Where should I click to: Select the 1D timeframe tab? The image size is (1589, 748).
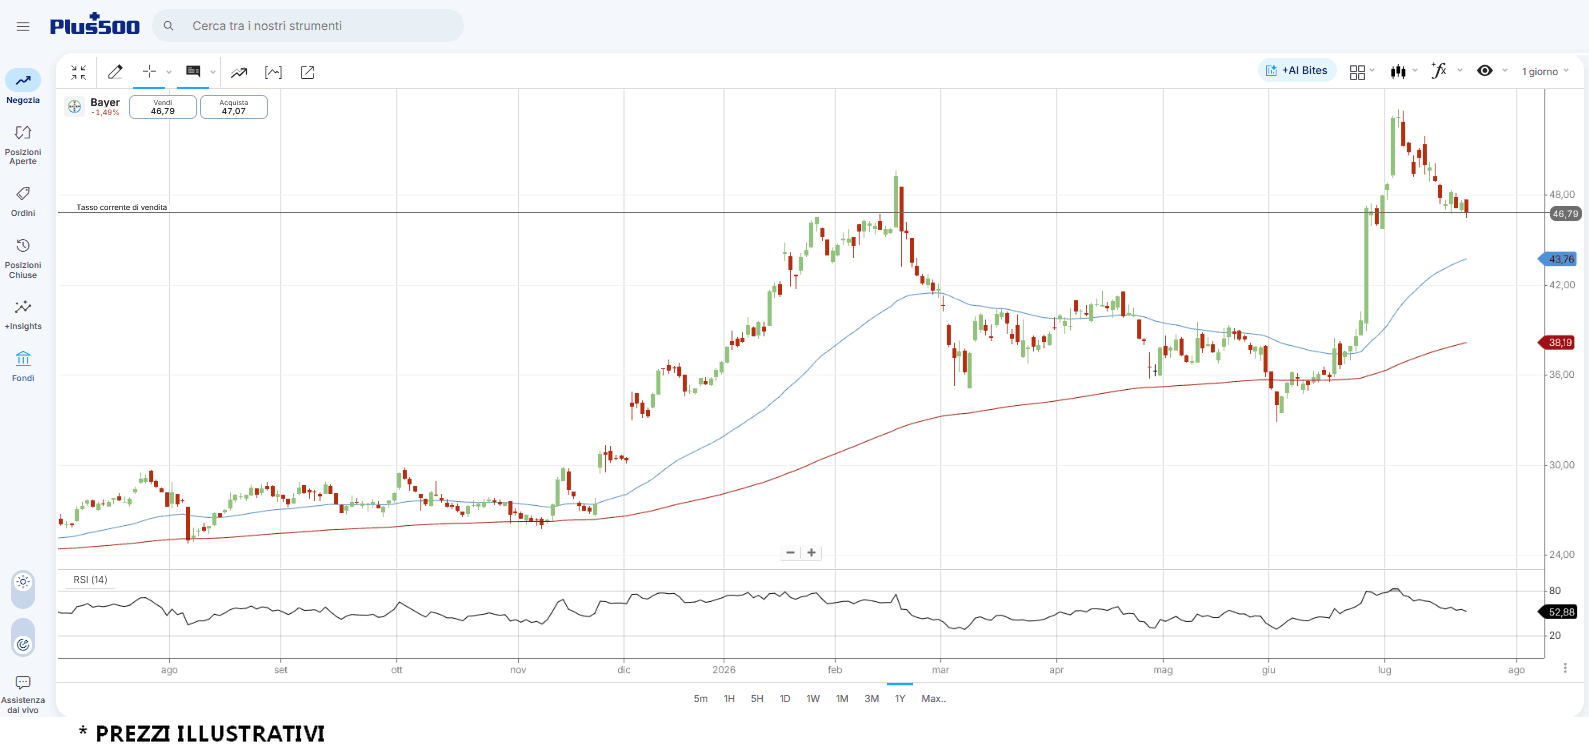coord(785,699)
